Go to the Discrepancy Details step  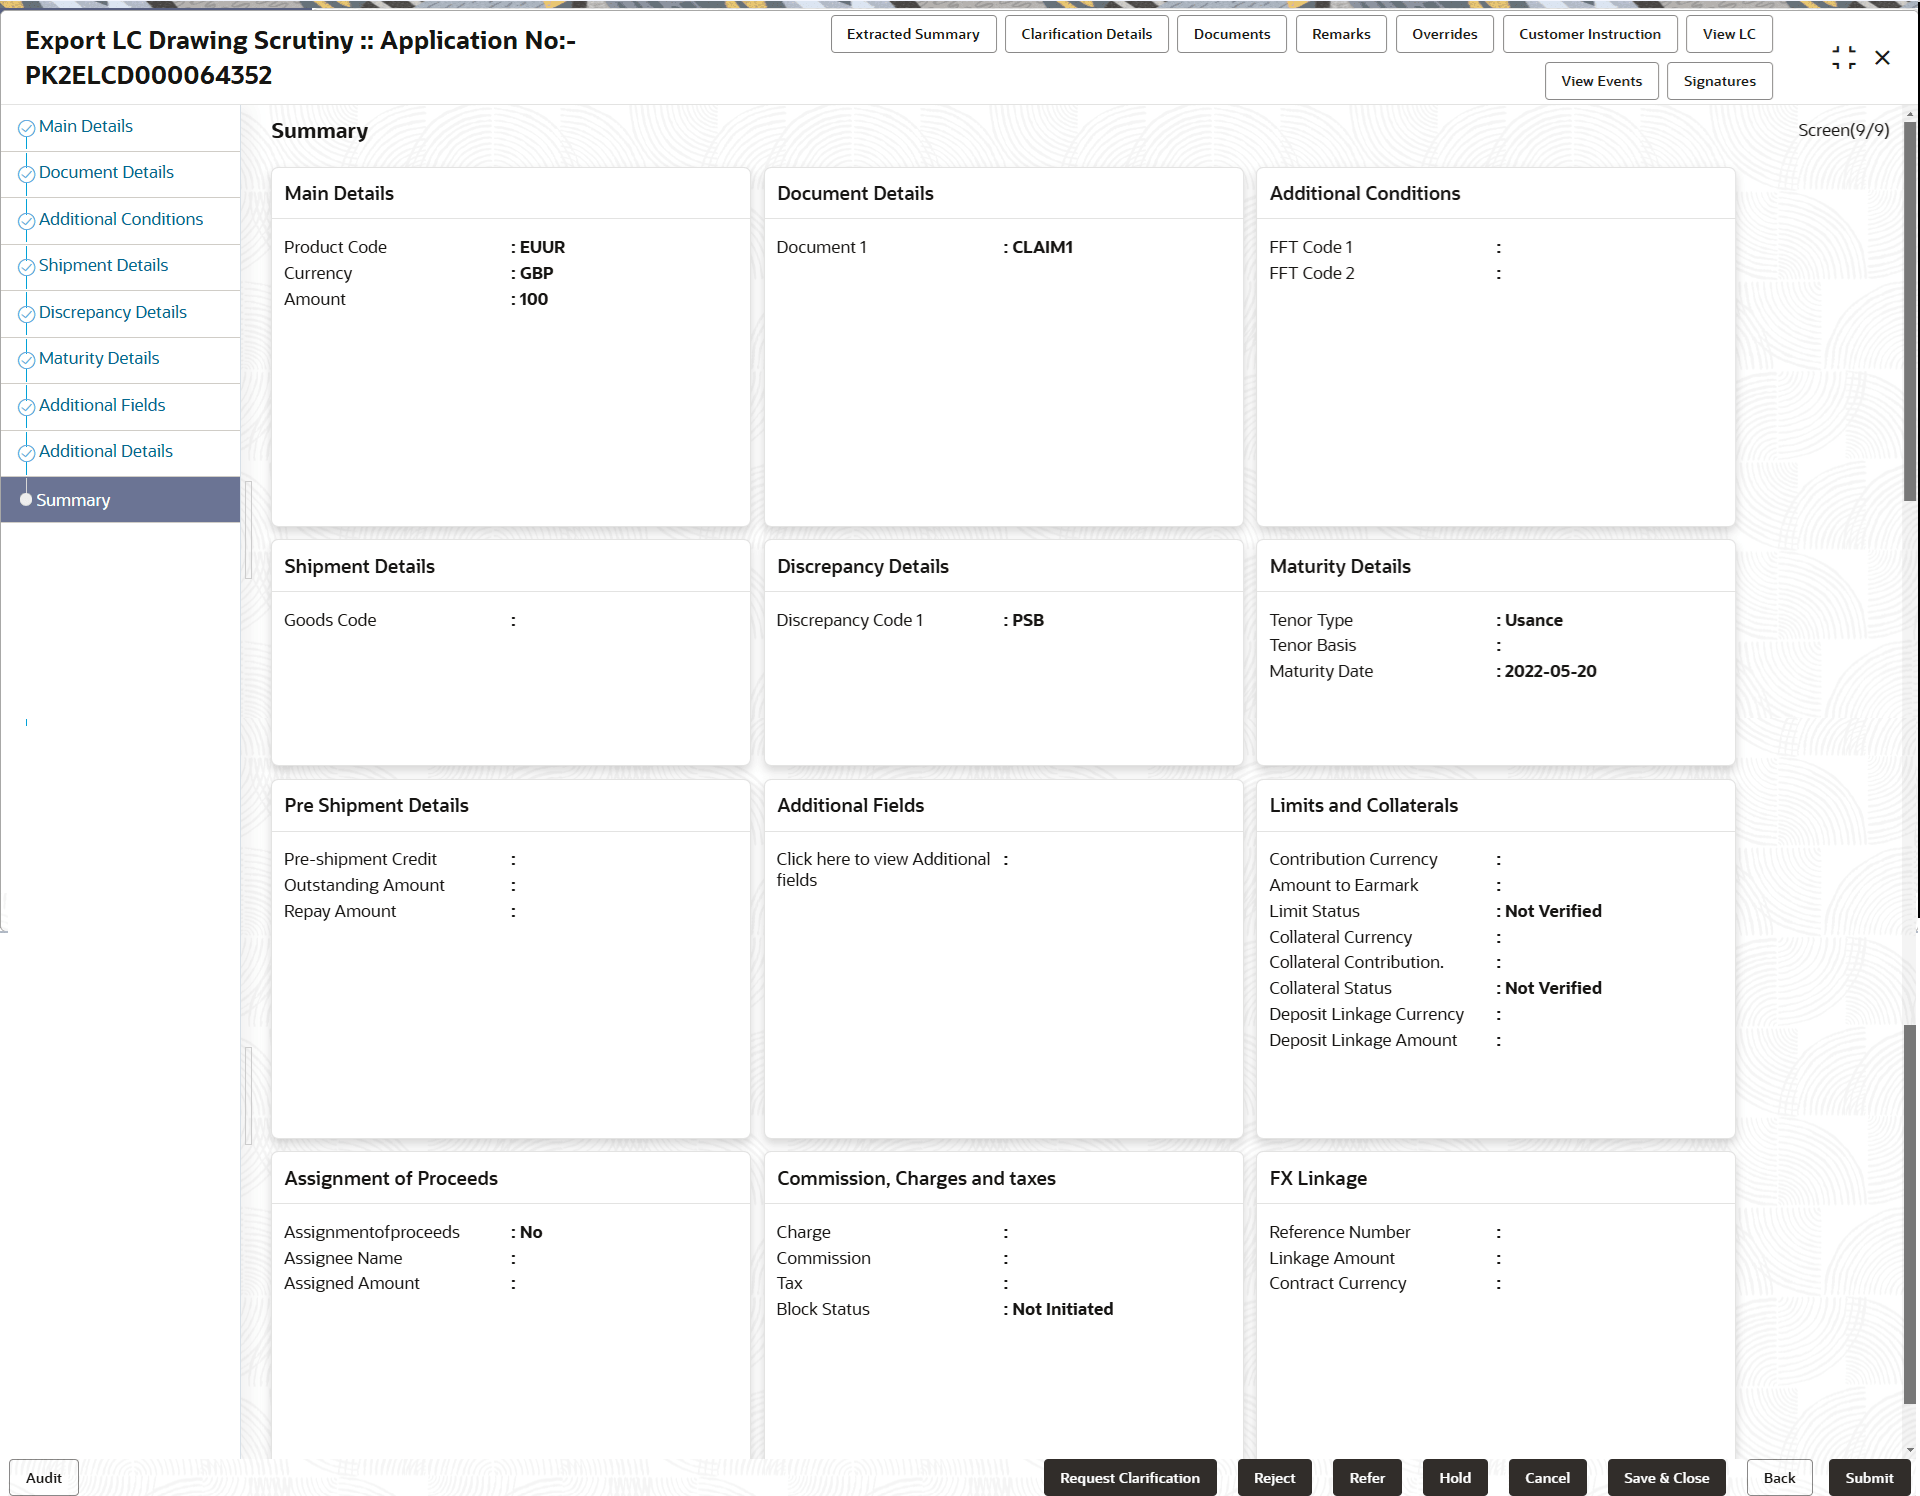(112, 312)
